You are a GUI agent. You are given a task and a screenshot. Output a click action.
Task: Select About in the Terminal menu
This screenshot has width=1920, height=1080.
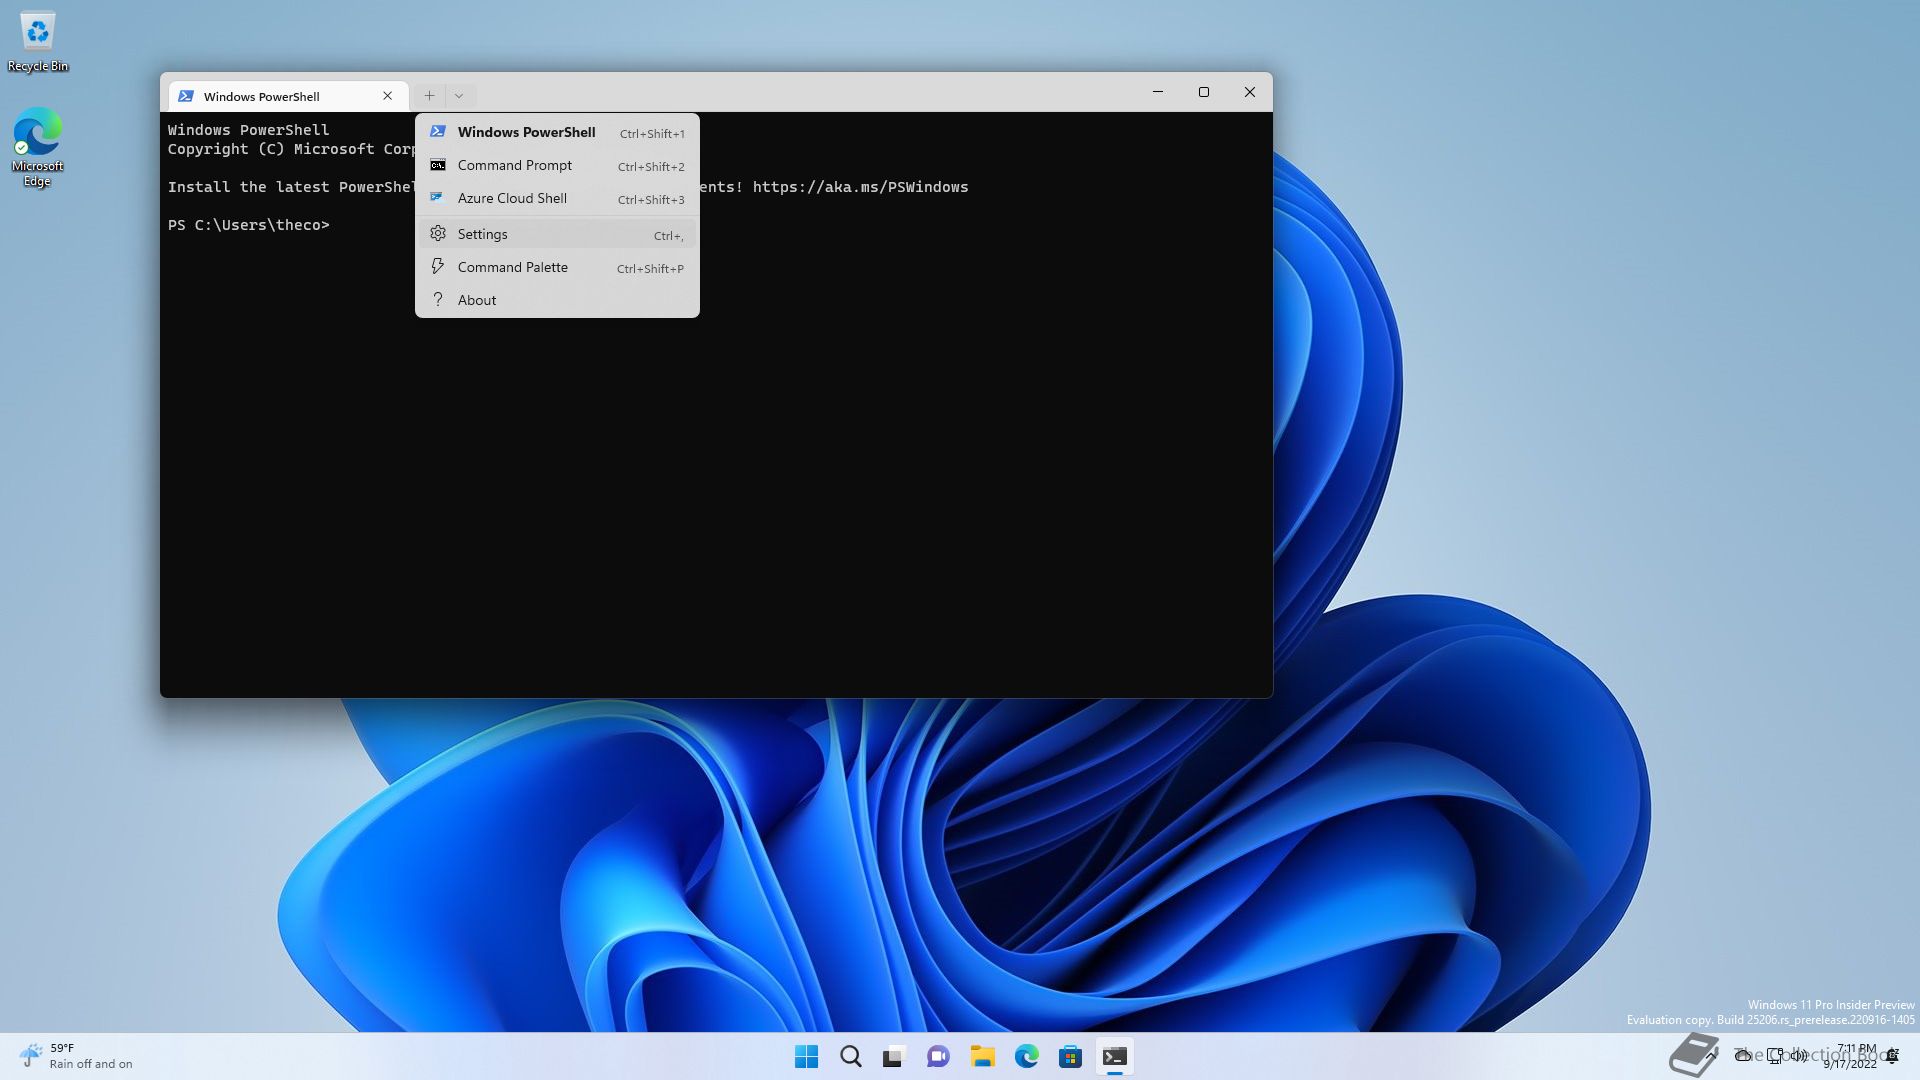click(557, 300)
